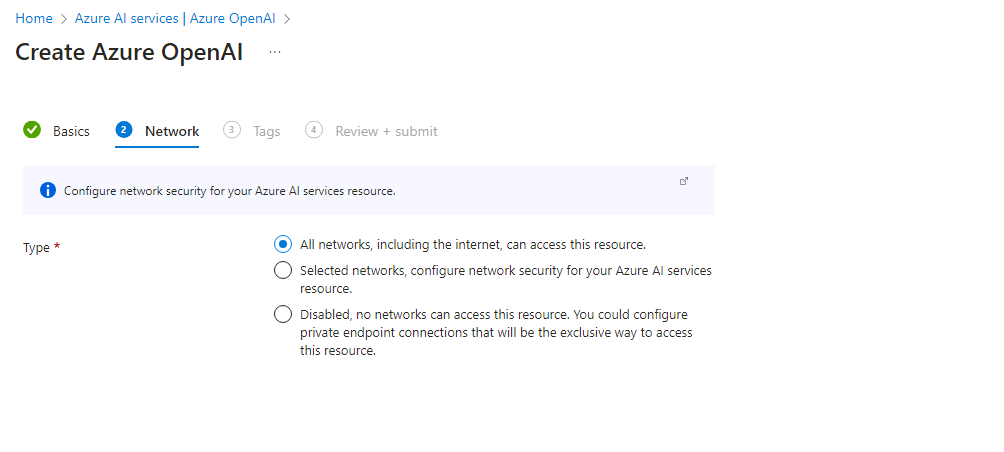Click the green Basics completed checkmark icon
Screen dimensions: 1004x452
click(x=32, y=130)
